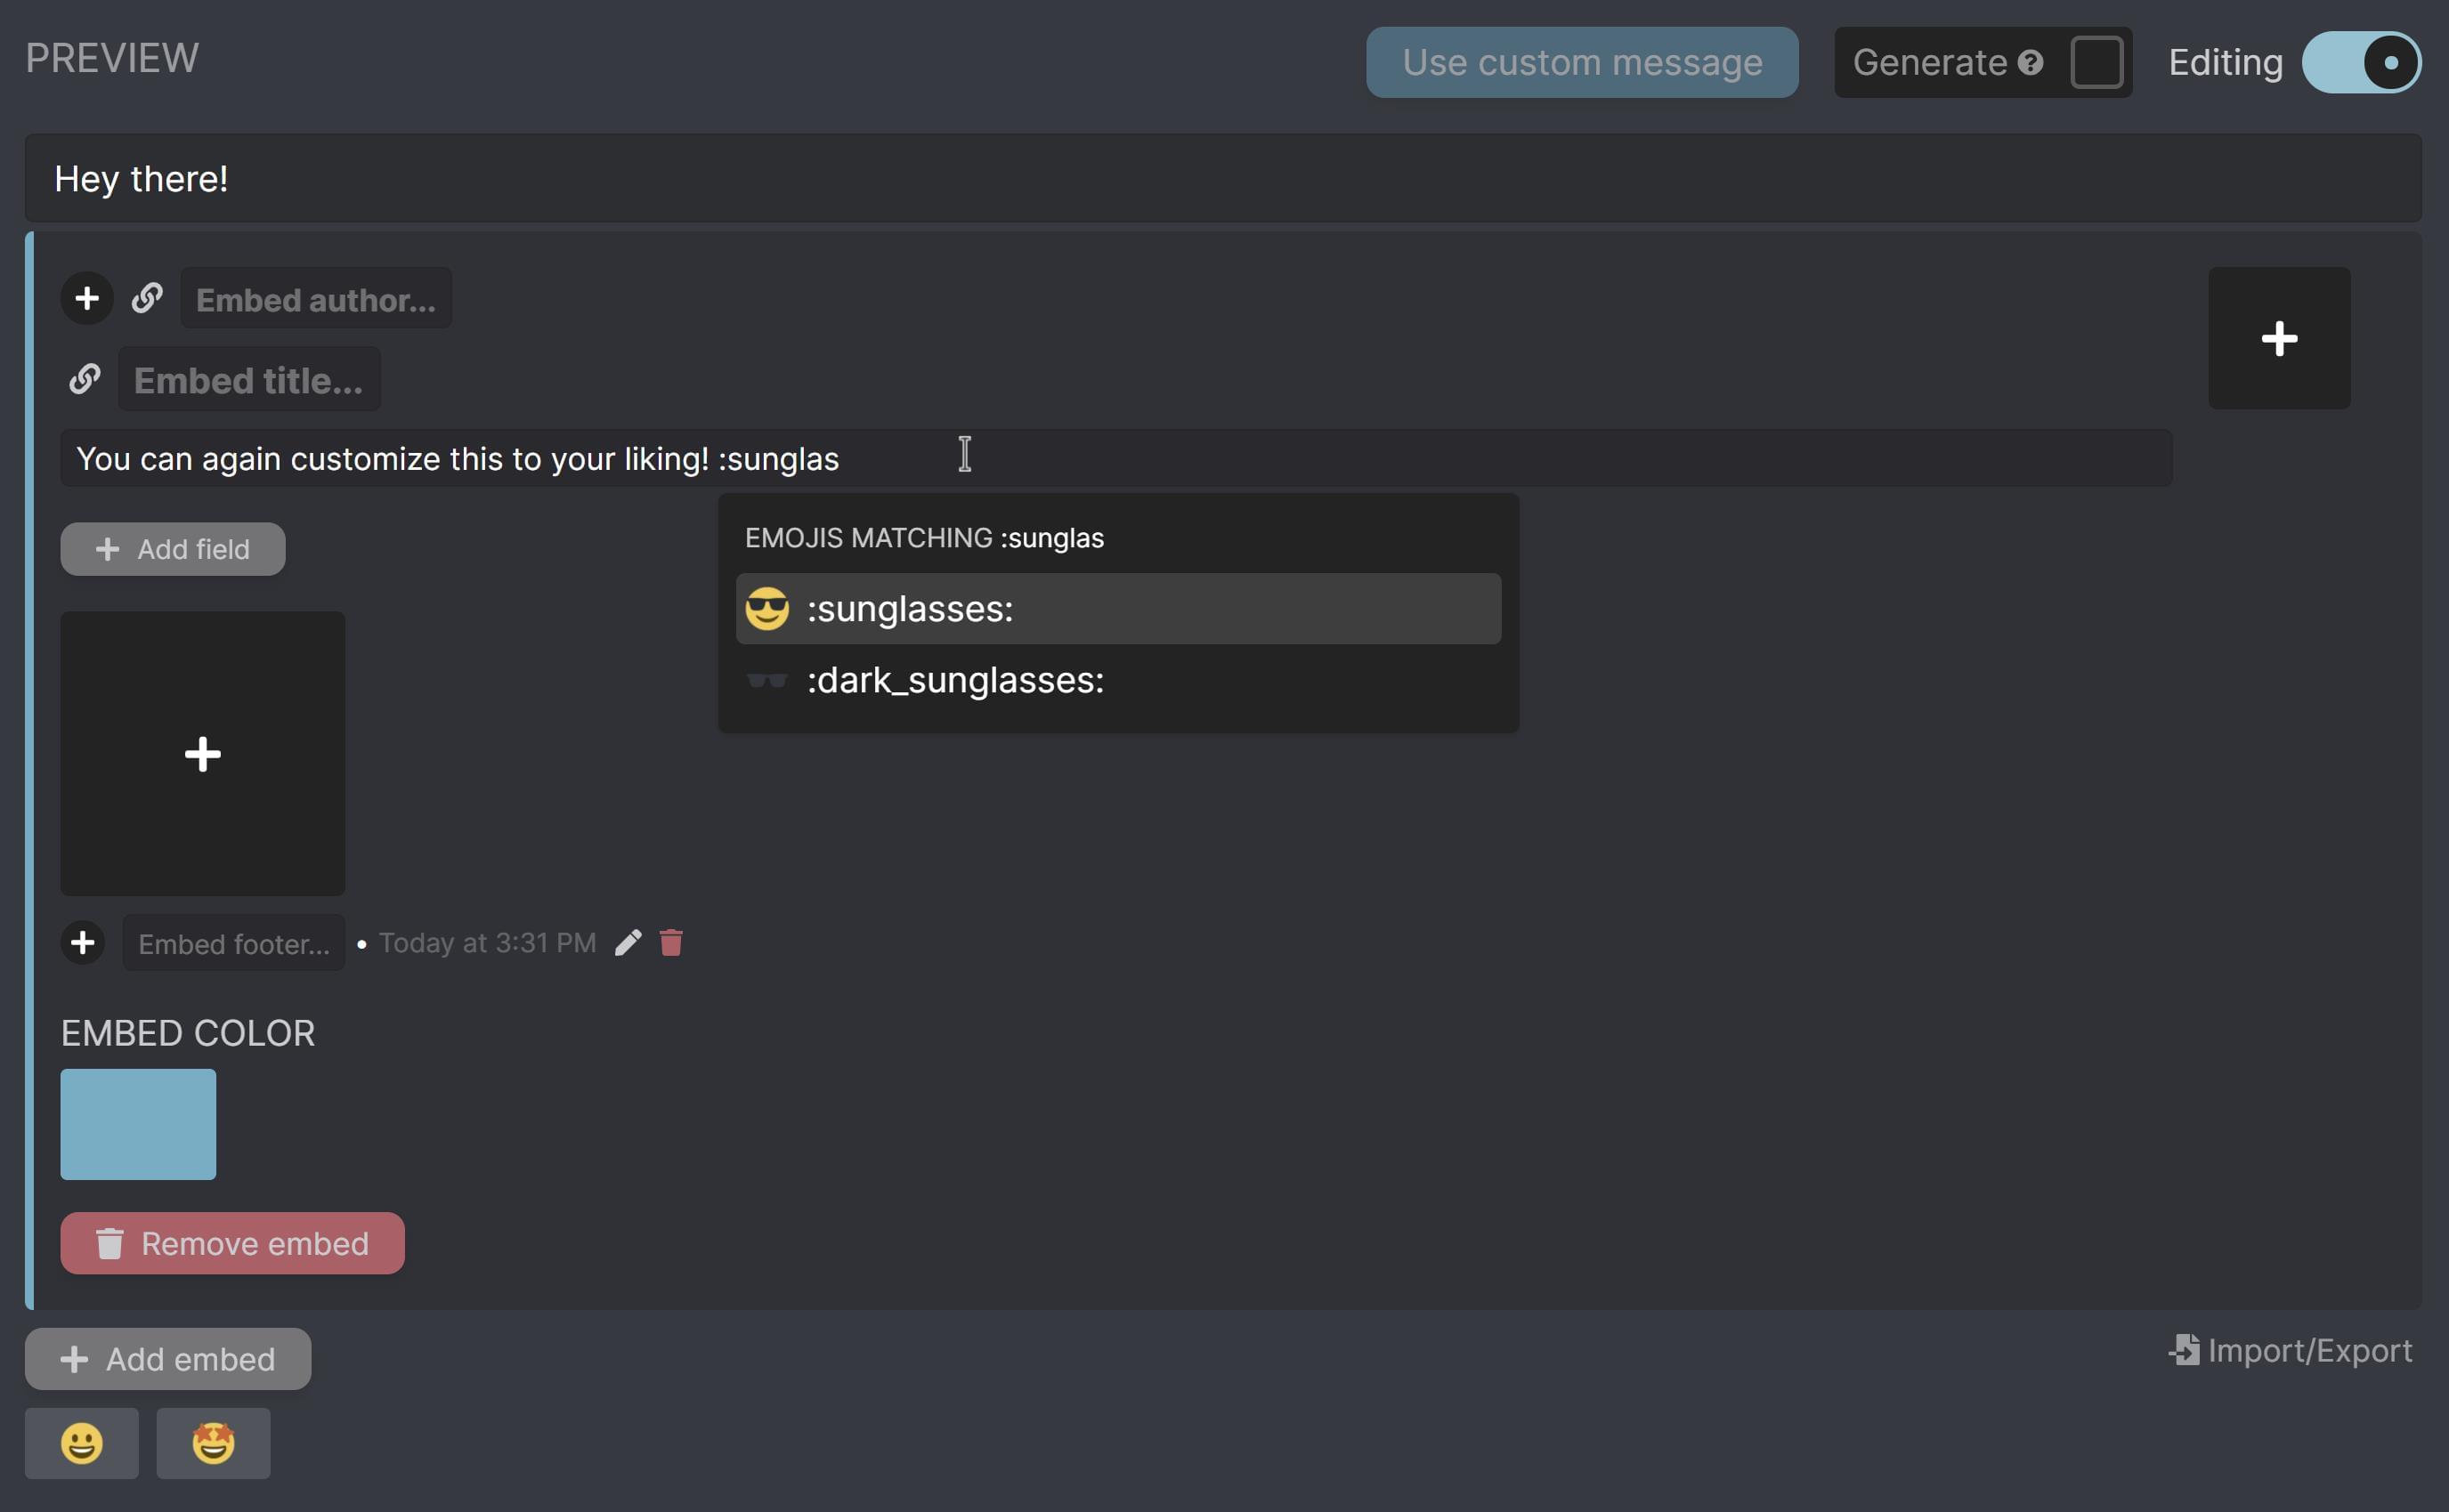Viewport: 2449px width, 1512px height.
Task: Add an embed author icon image
Action: [87, 297]
